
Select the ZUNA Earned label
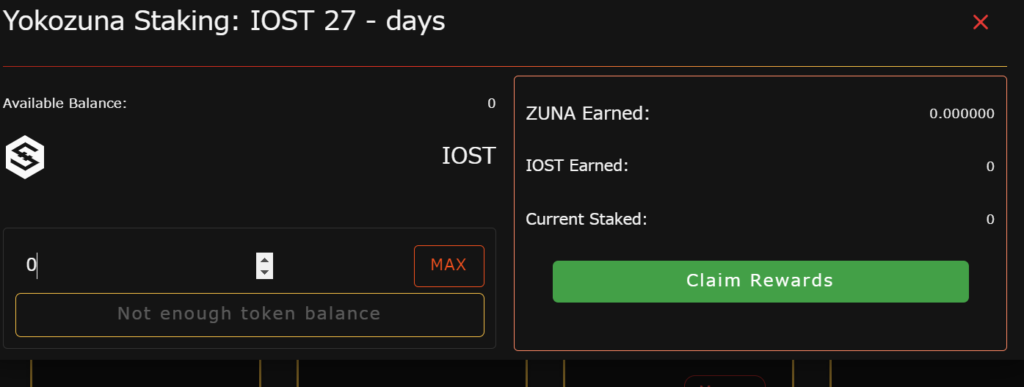pyautogui.click(x=588, y=114)
